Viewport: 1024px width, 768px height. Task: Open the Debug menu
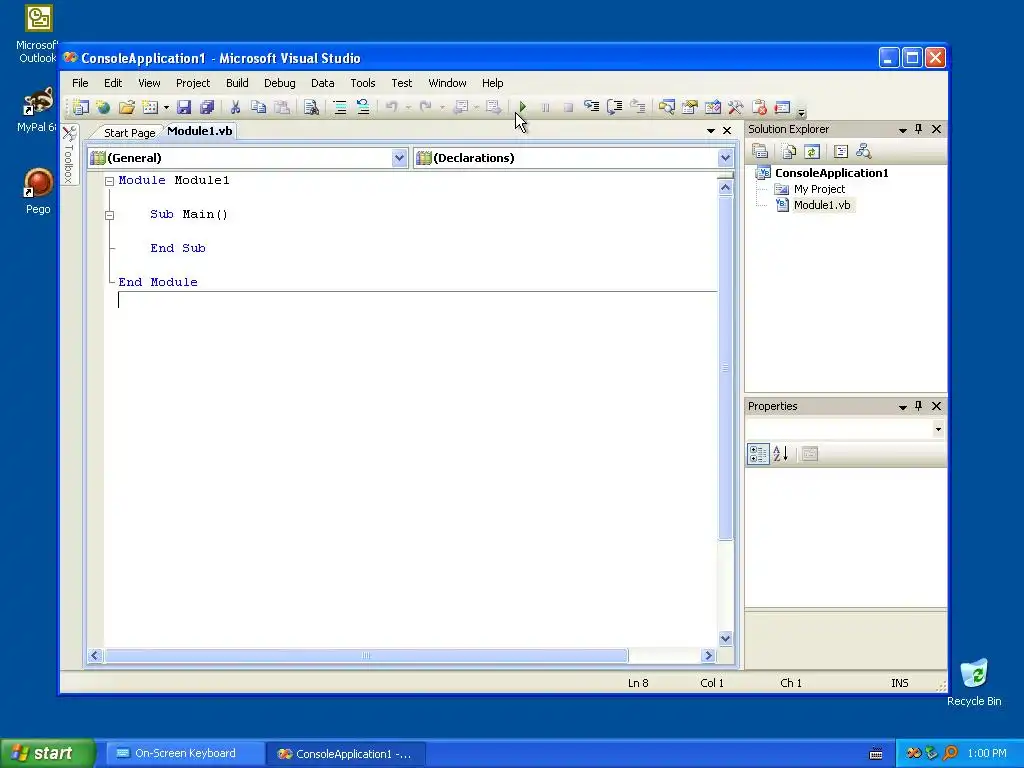pos(280,83)
